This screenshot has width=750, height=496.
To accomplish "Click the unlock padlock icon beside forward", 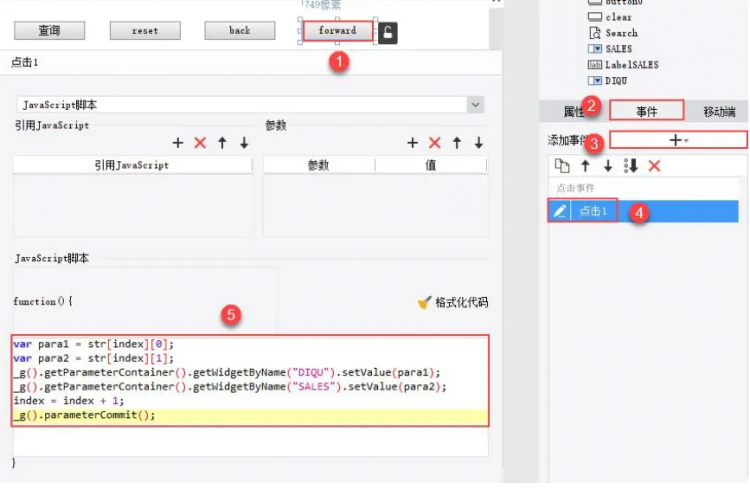I will click(x=387, y=33).
